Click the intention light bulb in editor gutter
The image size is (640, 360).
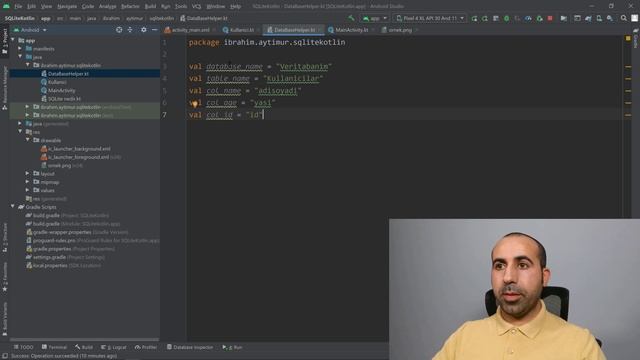coord(196,104)
